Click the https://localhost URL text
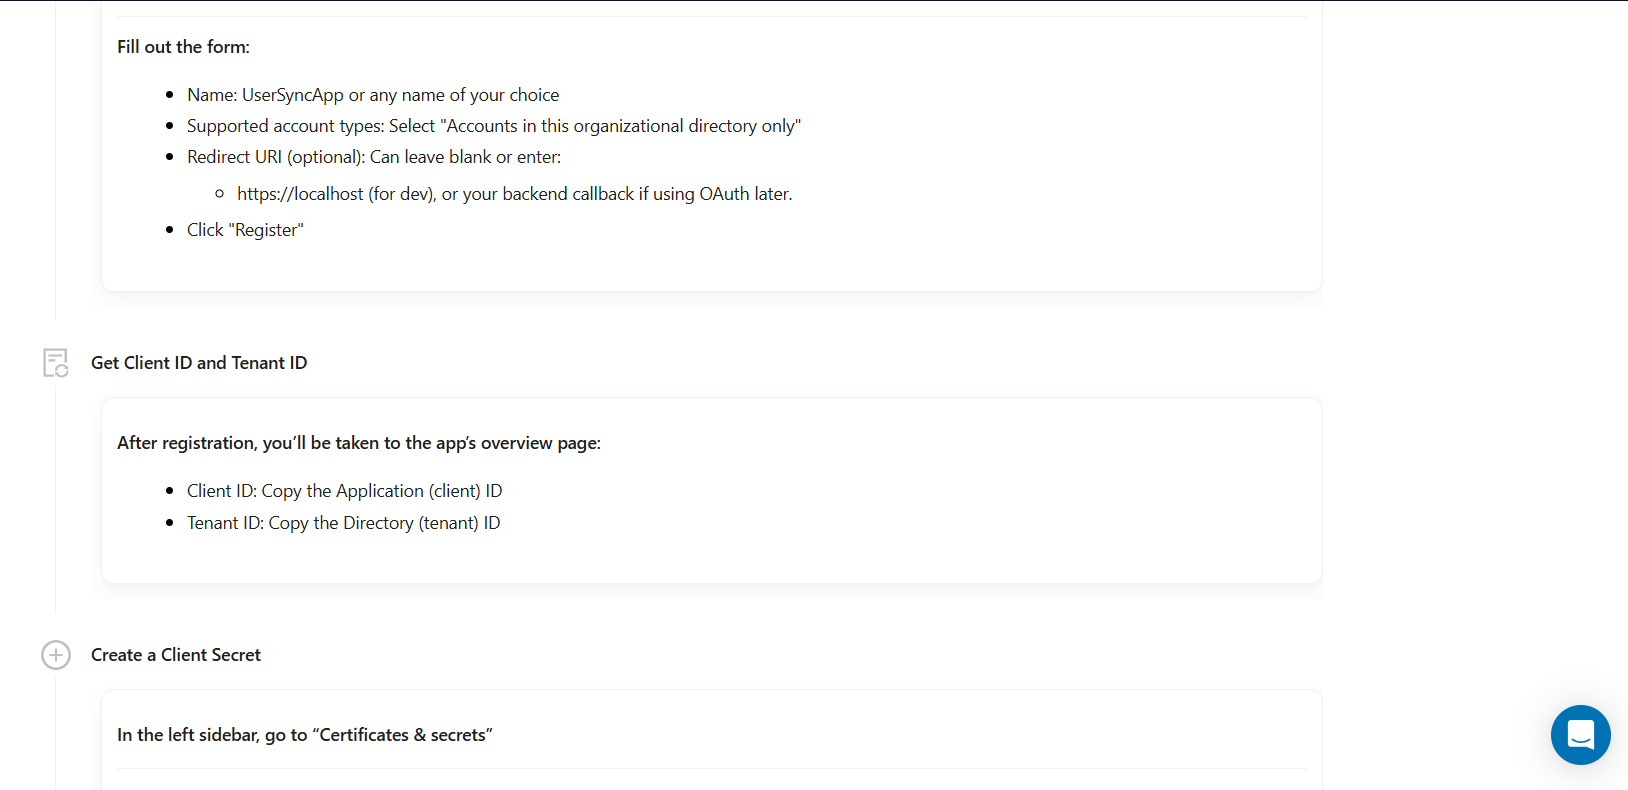The image size is (1628, 790). (x=300, y=194)
